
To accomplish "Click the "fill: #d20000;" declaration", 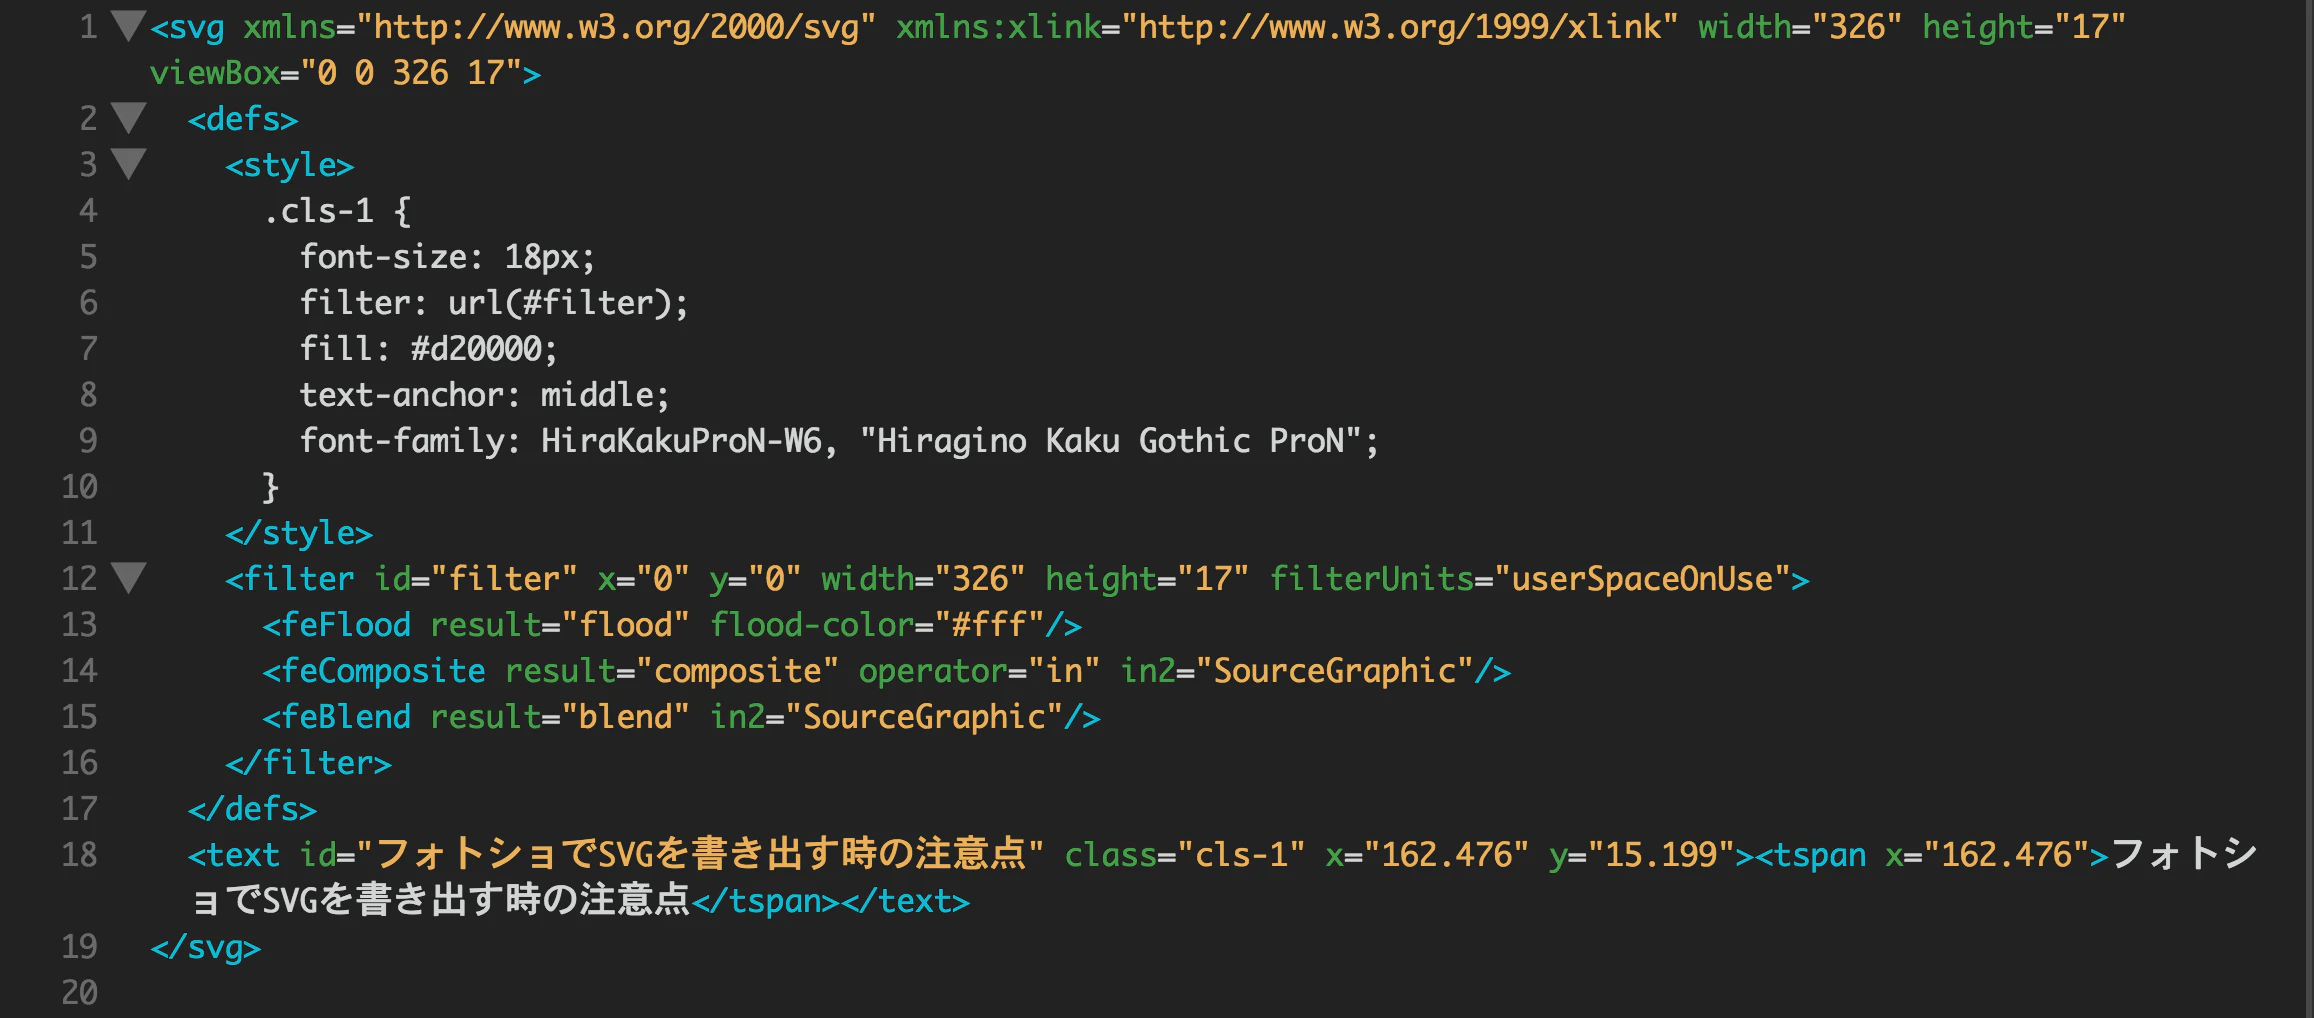I will click(429, 349).
